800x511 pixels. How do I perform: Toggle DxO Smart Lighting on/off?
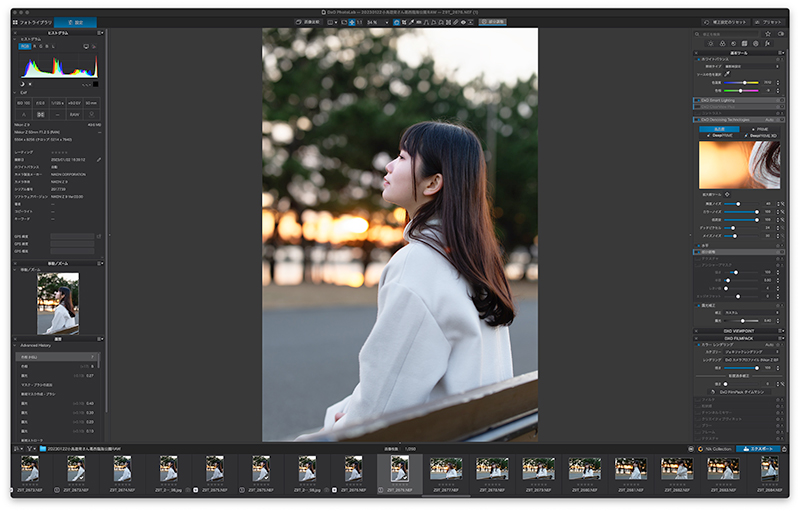coord(699,100)
